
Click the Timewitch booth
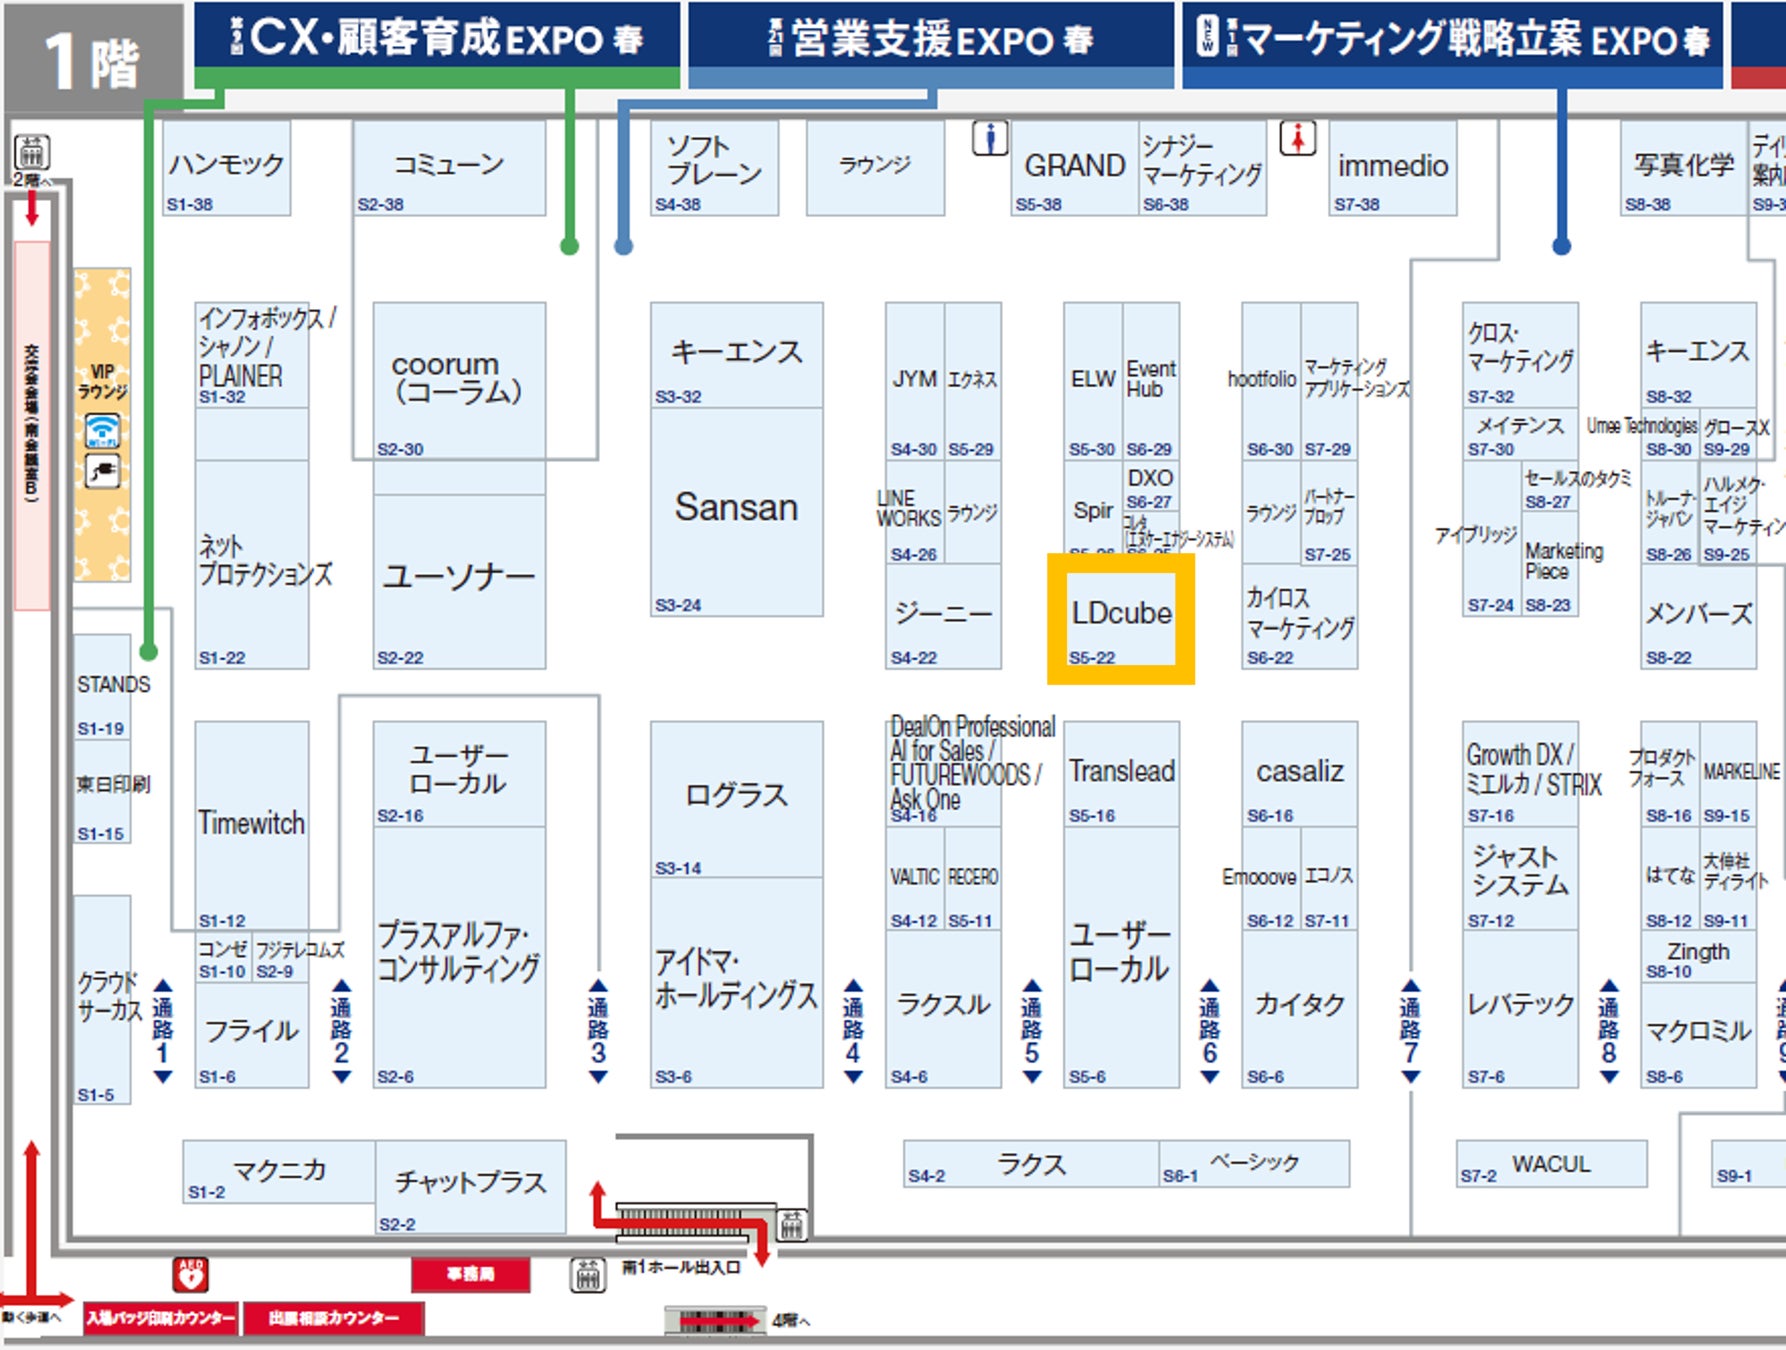pyautogui.click(x=252, y=826)
